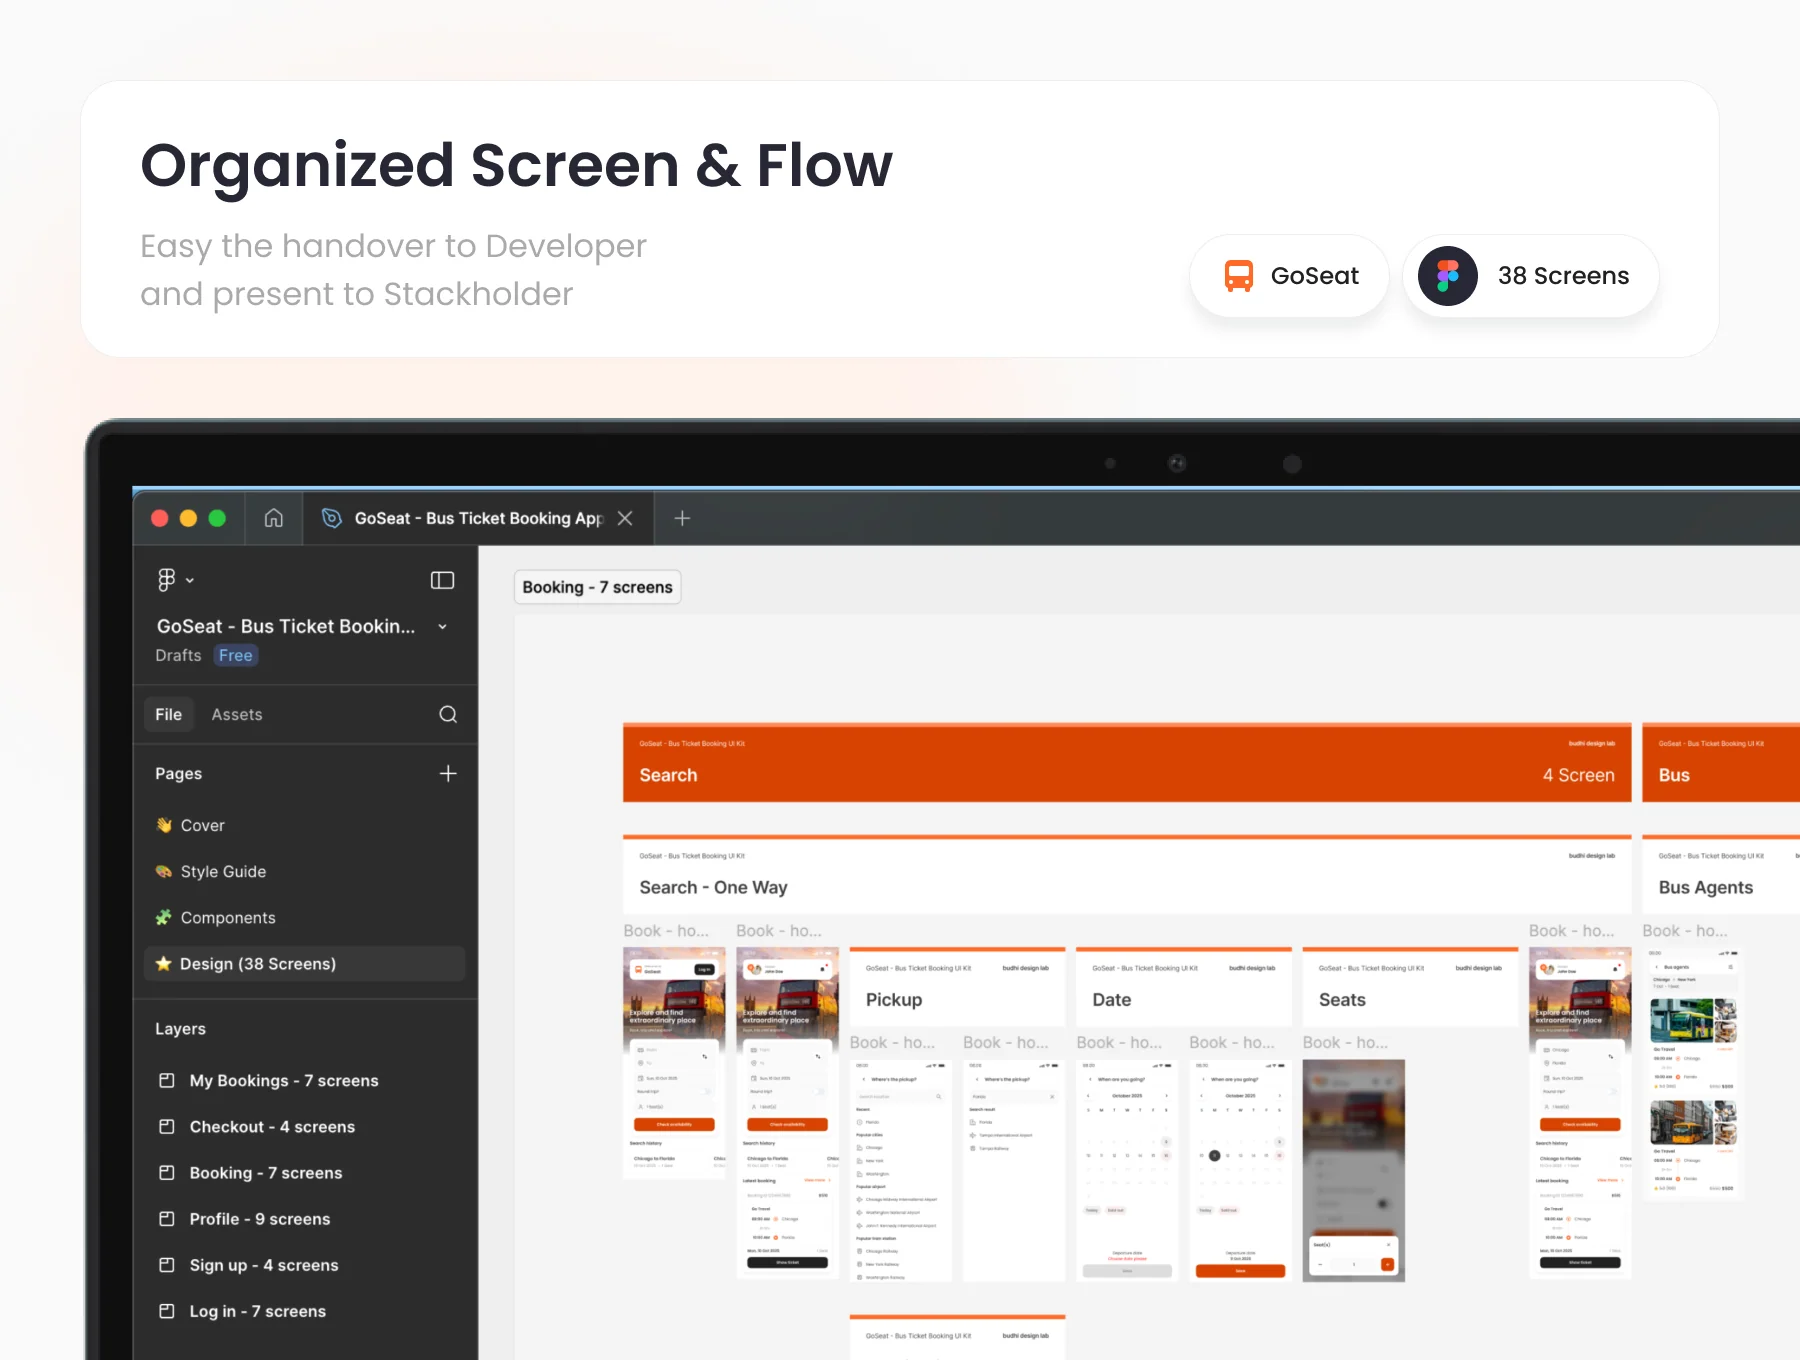Add a new page with plus icon
1800x1360 pixels.
click(448, 773)
